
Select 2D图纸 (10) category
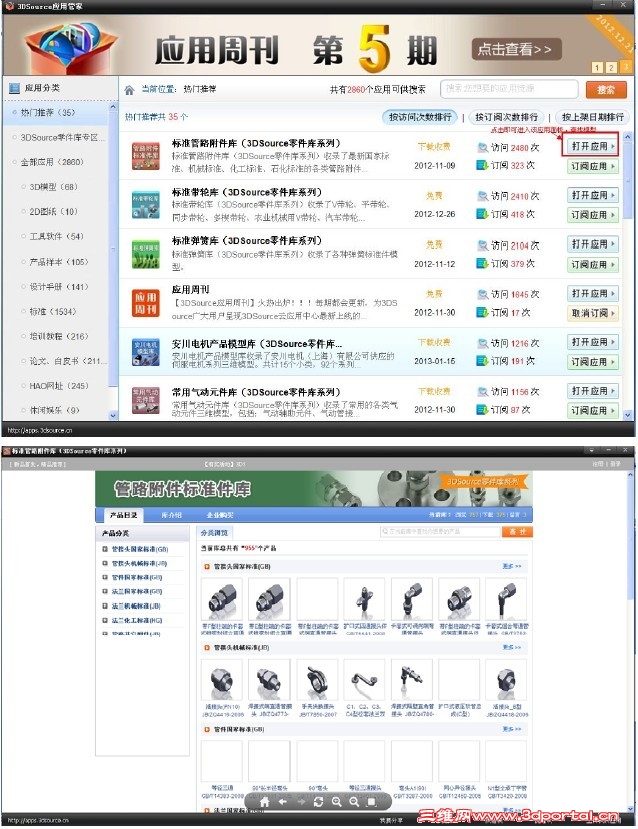[x=53, y=211]
